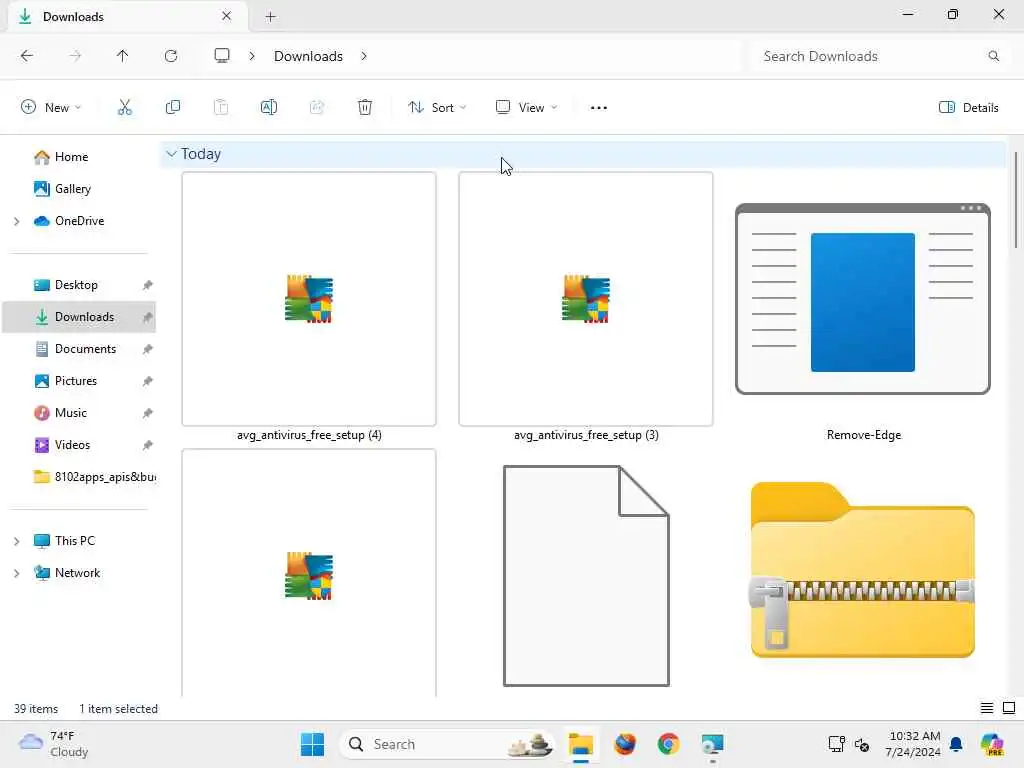Screen dimensions: 1024x768
Task: Open the notification bell
Action: click(x=956, y=744)
